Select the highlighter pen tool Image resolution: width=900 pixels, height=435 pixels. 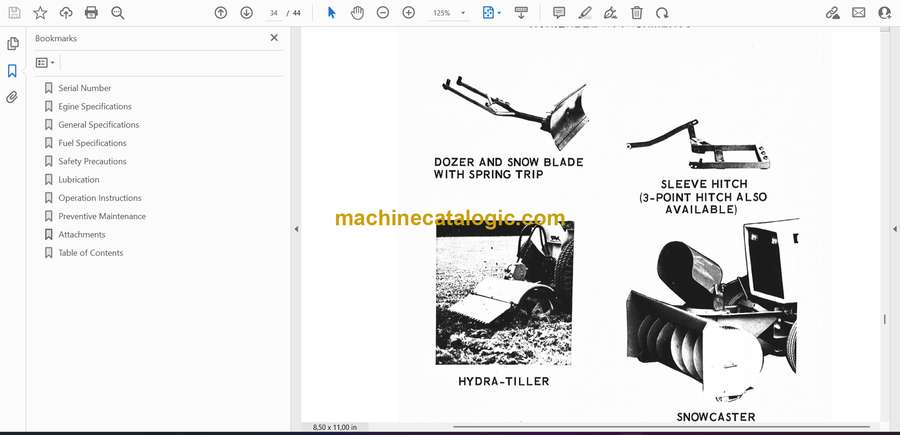[585, 13]
